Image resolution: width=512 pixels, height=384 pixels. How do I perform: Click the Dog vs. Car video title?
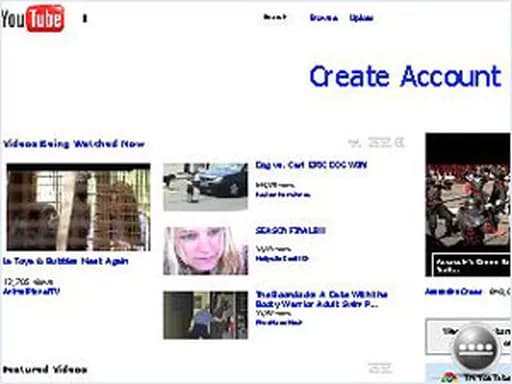[311, 165]
